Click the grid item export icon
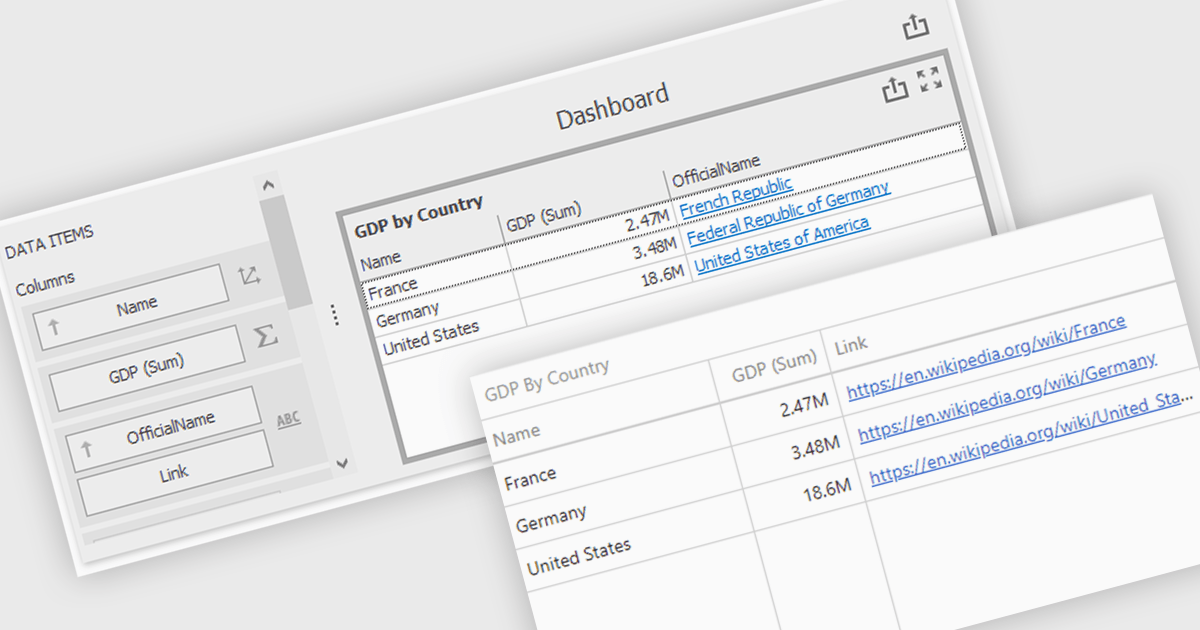Viewport: 1200px width, 630px height. (895, 89)
